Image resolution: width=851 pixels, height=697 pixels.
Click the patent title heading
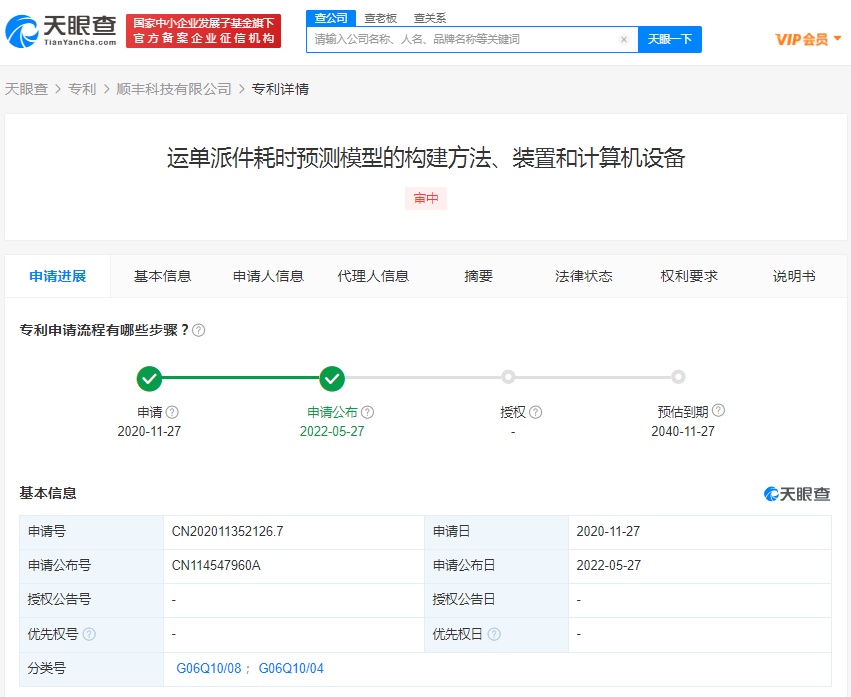(x=426, y=158)
